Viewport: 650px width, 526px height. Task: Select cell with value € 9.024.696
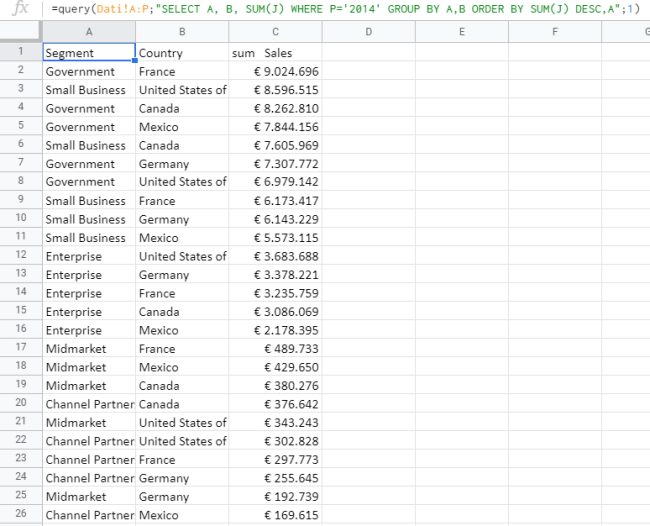point(274,72)
